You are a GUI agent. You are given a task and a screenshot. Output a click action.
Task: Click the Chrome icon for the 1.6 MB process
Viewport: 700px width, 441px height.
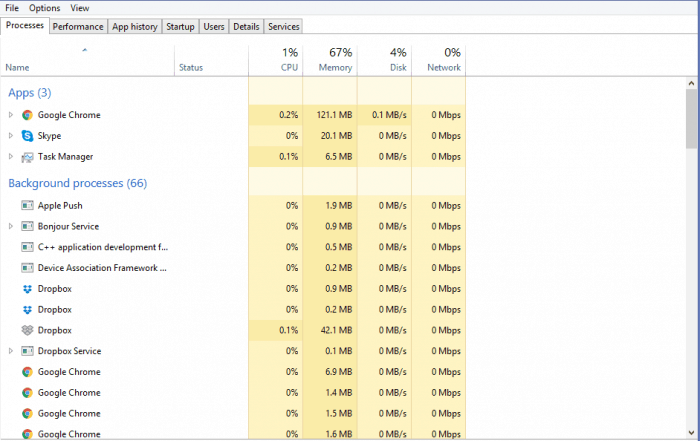tap(27, 434)
